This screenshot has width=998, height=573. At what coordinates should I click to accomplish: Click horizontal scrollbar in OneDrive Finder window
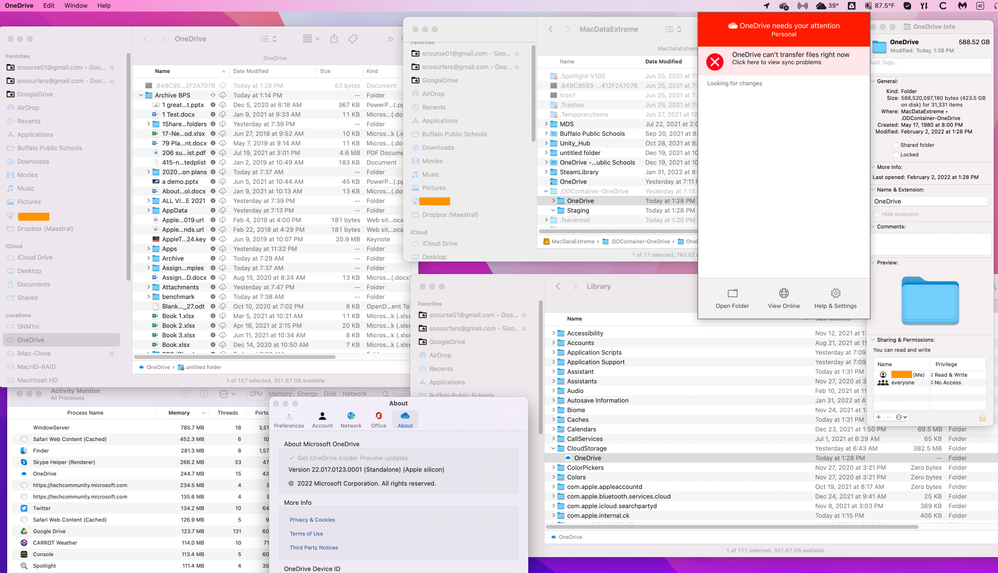[234, 357]
